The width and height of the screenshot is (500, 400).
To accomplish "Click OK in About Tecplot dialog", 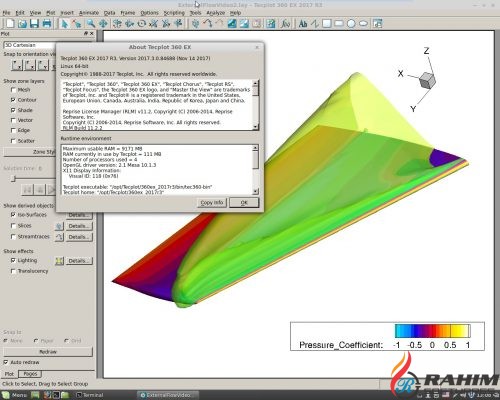I will [244, 202].
